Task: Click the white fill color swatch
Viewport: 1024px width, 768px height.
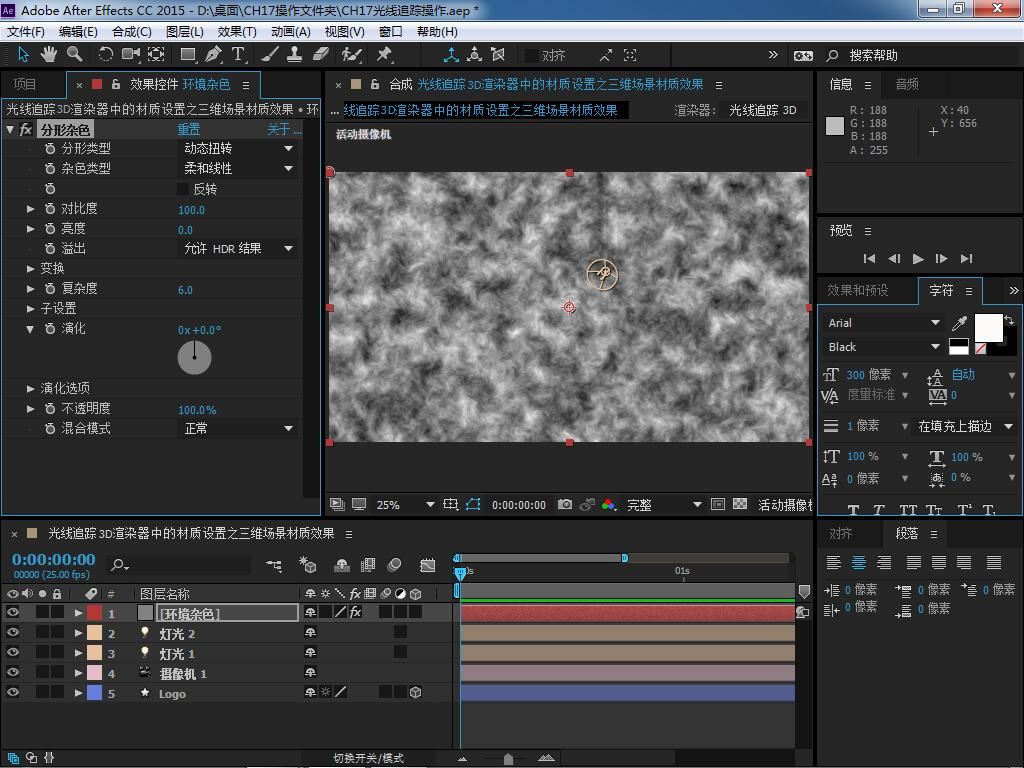Action: [988, 327]
